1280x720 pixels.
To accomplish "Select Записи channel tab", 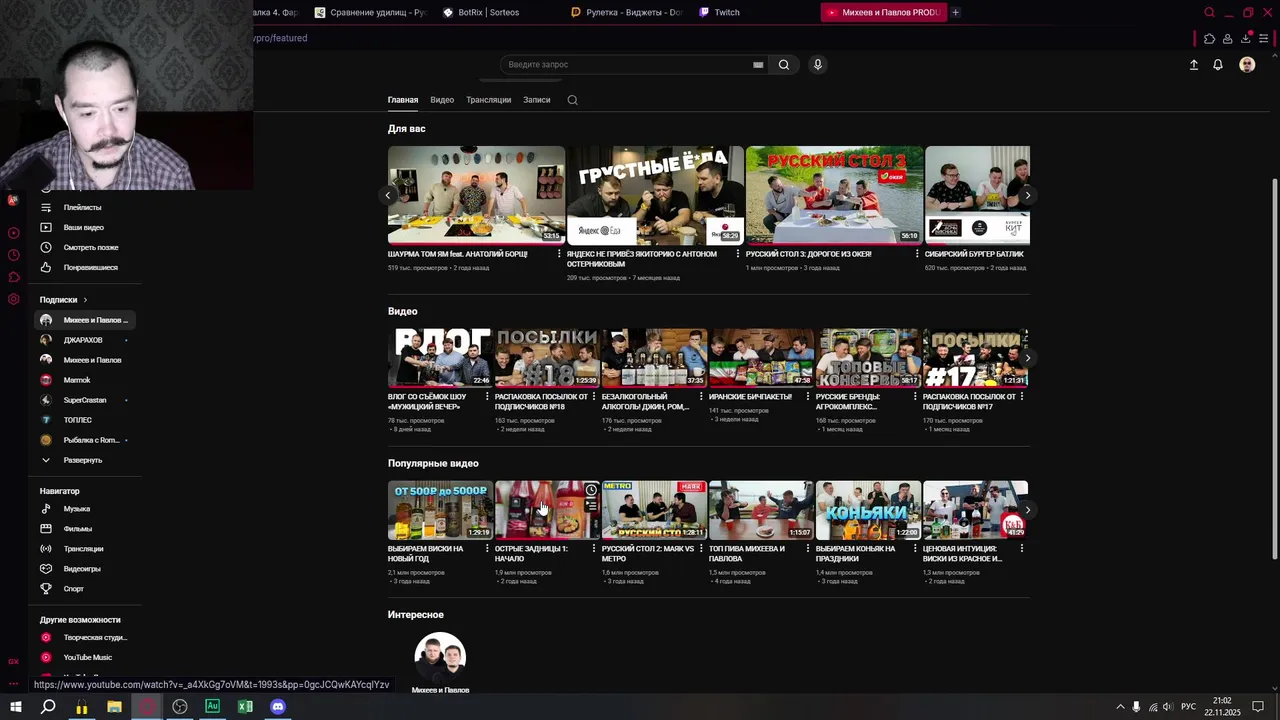I will [x=537, y=100].
